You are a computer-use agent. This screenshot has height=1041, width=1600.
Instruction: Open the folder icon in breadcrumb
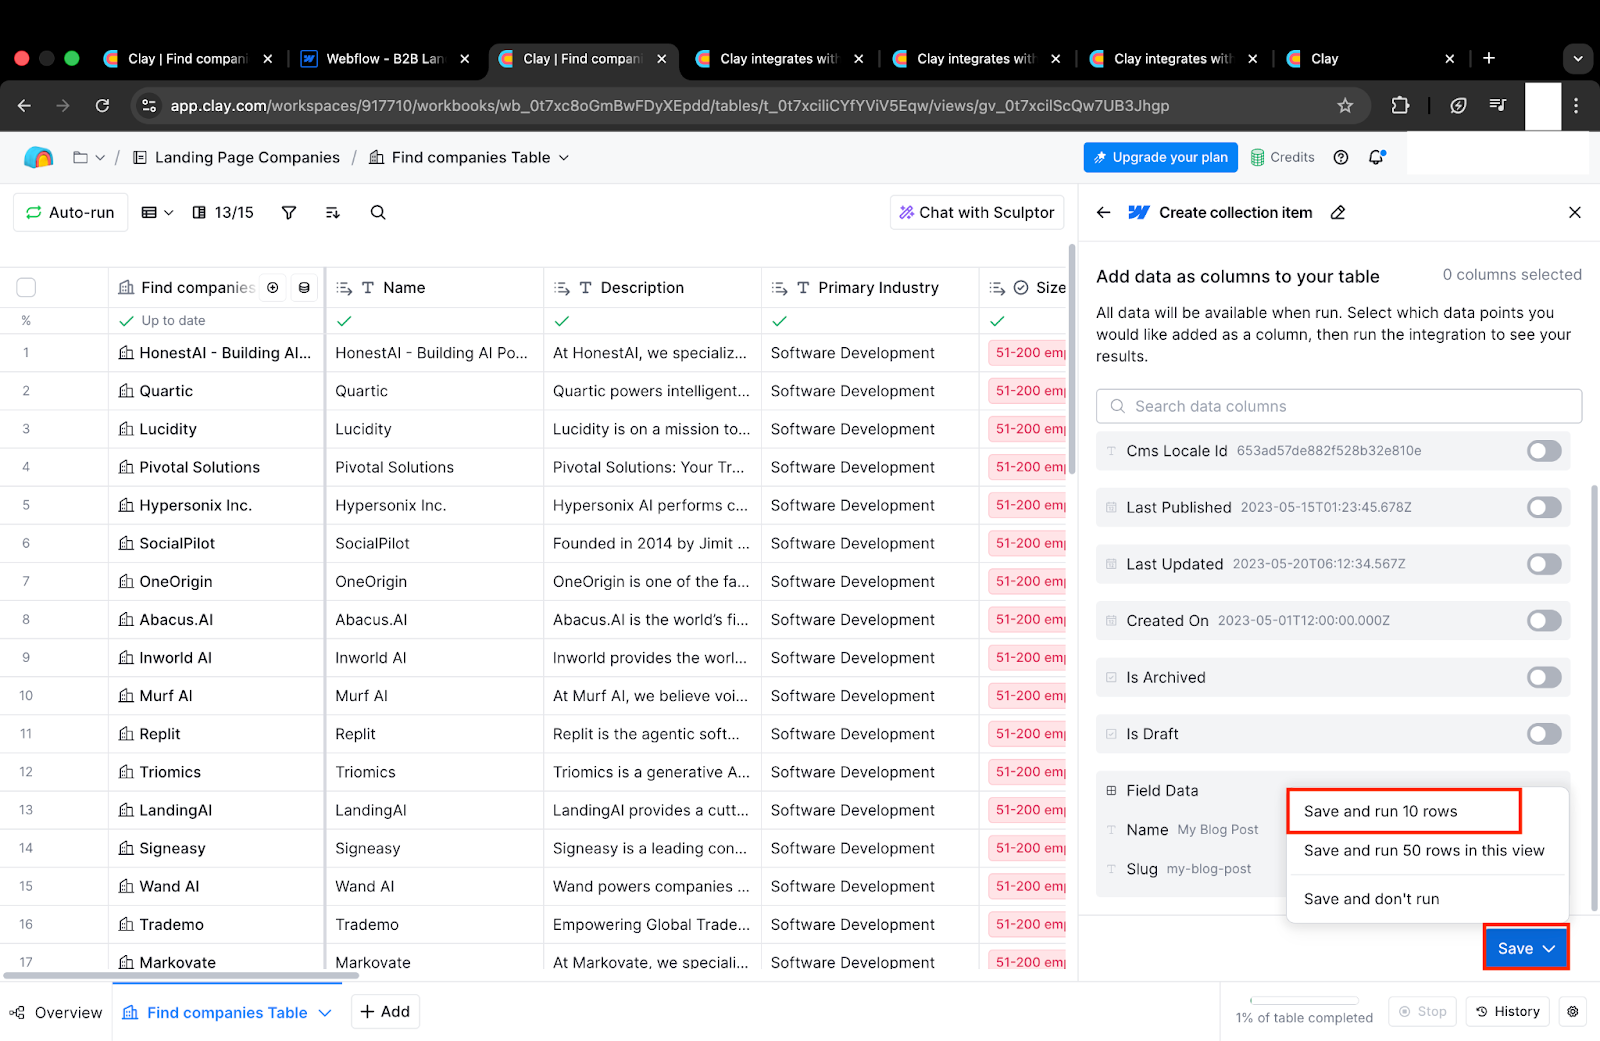coord(80,157)
